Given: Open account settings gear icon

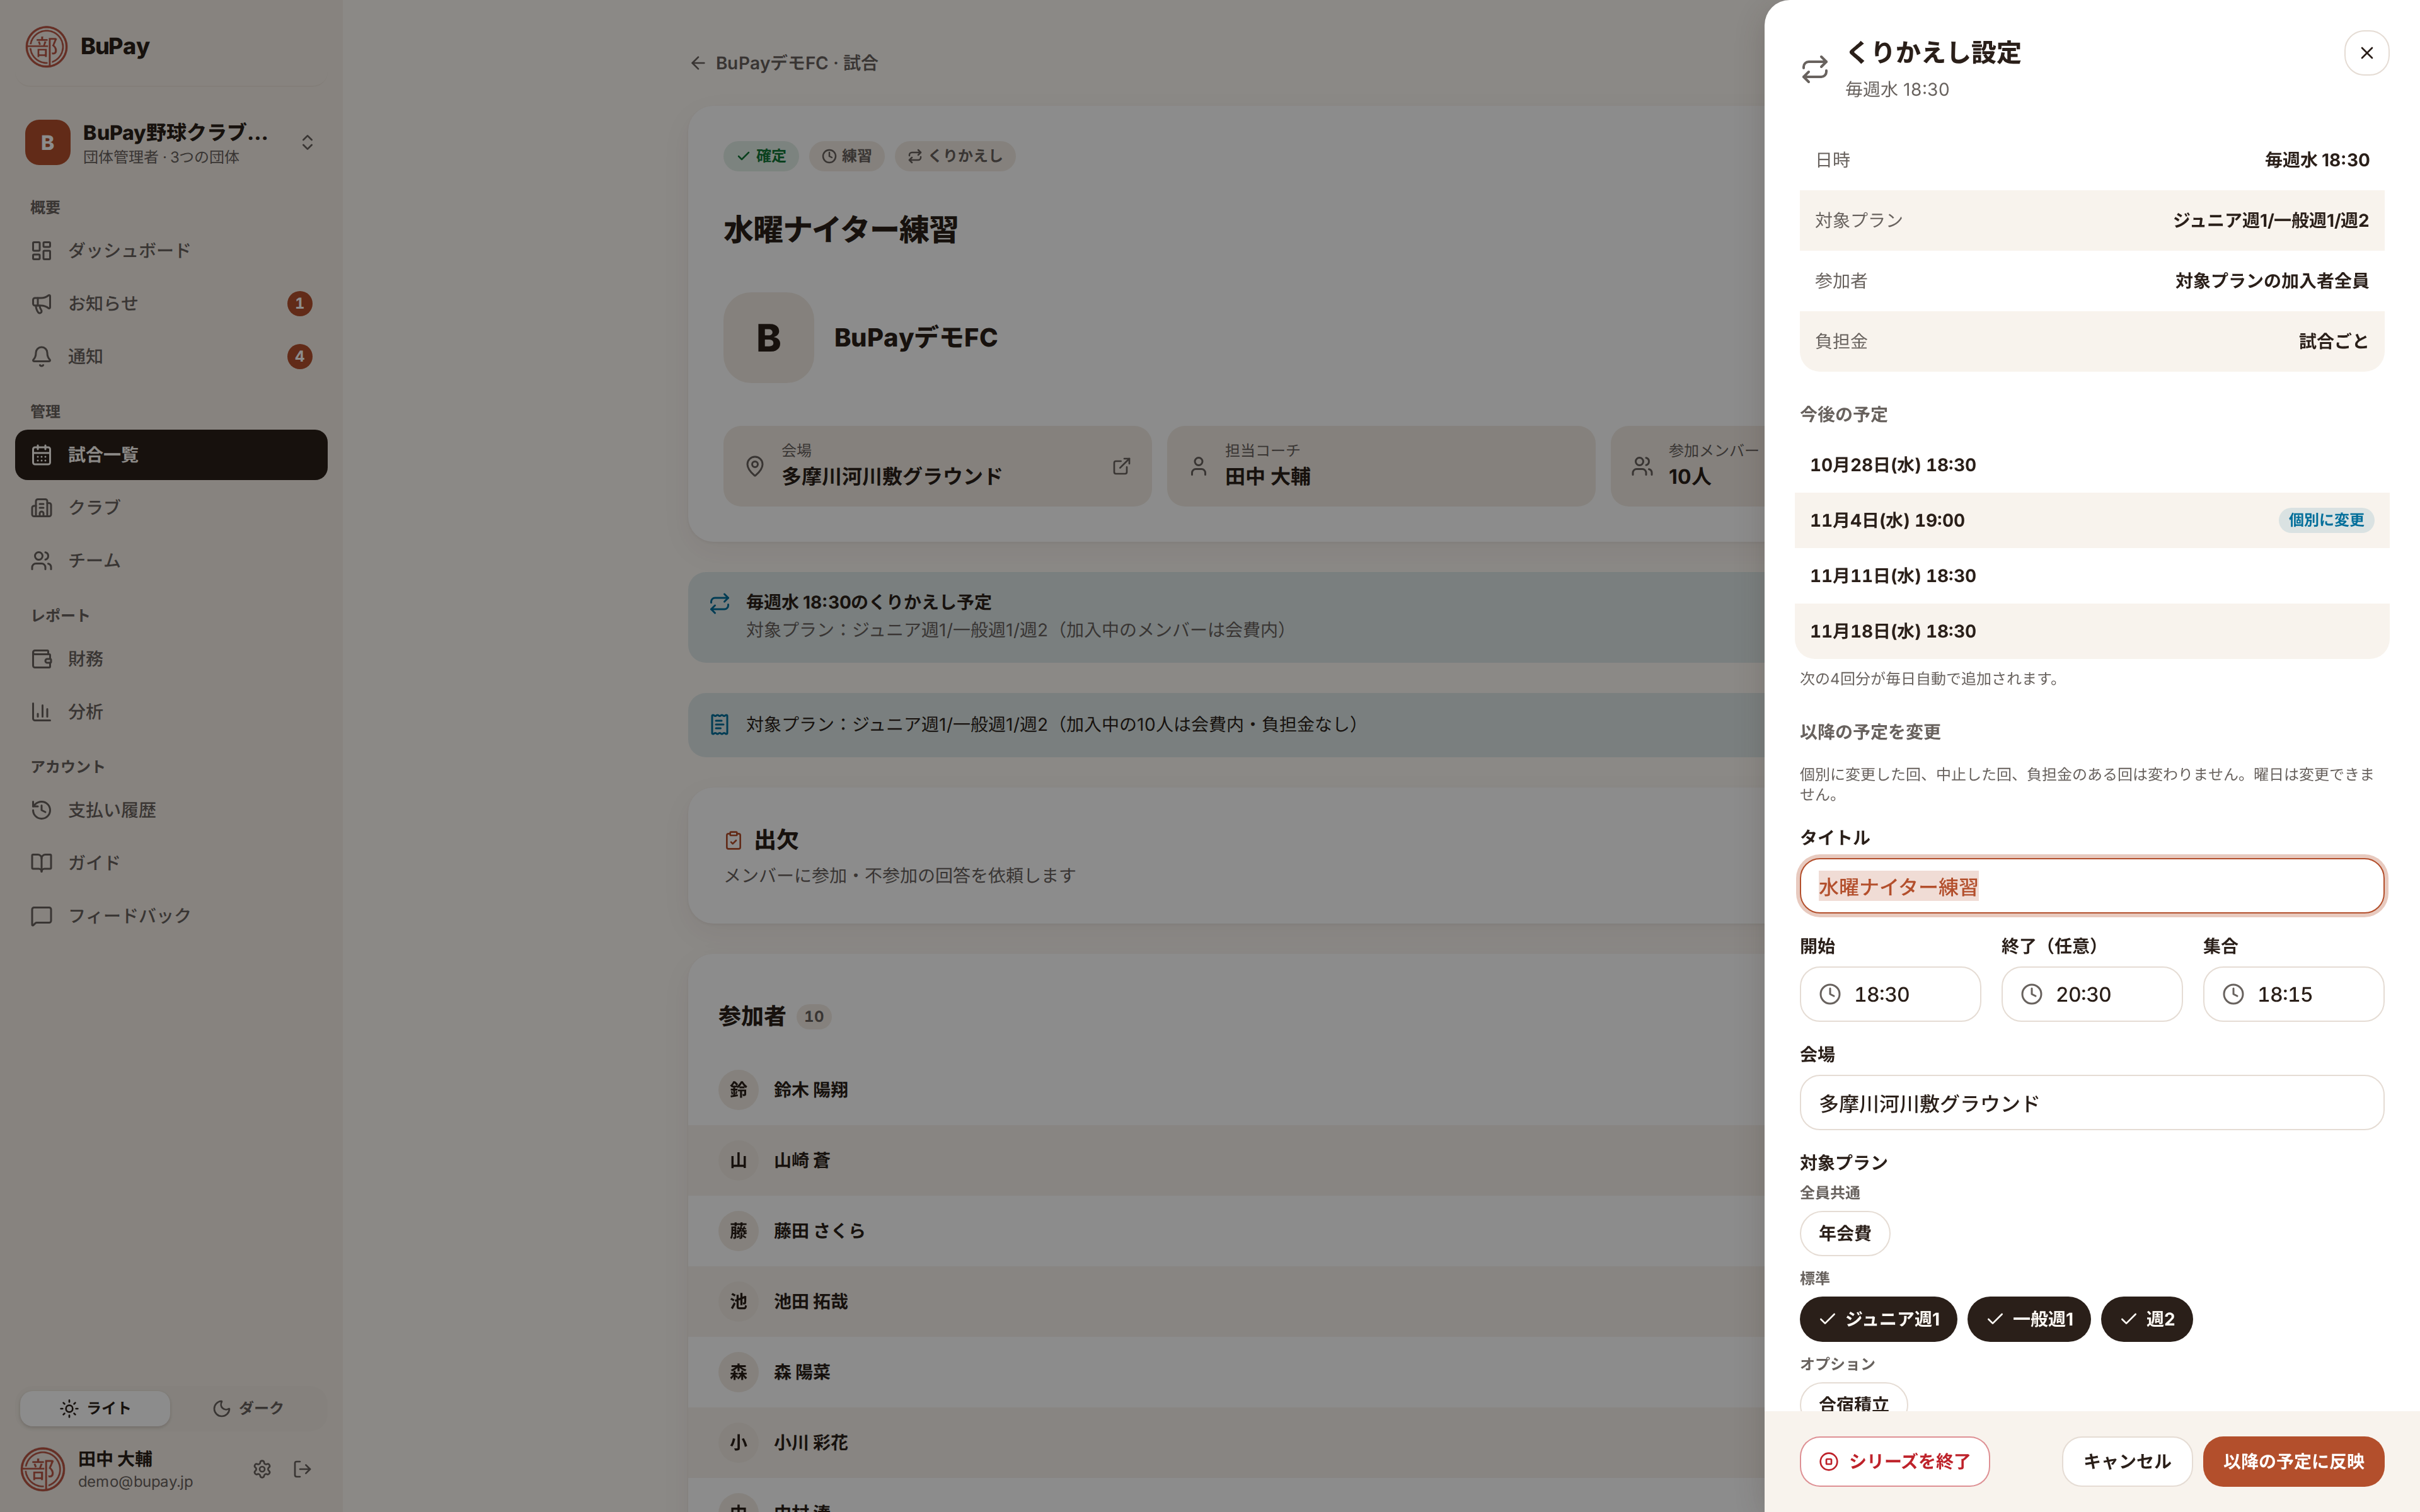Looking at the screenshot, I should (262, 1469).
